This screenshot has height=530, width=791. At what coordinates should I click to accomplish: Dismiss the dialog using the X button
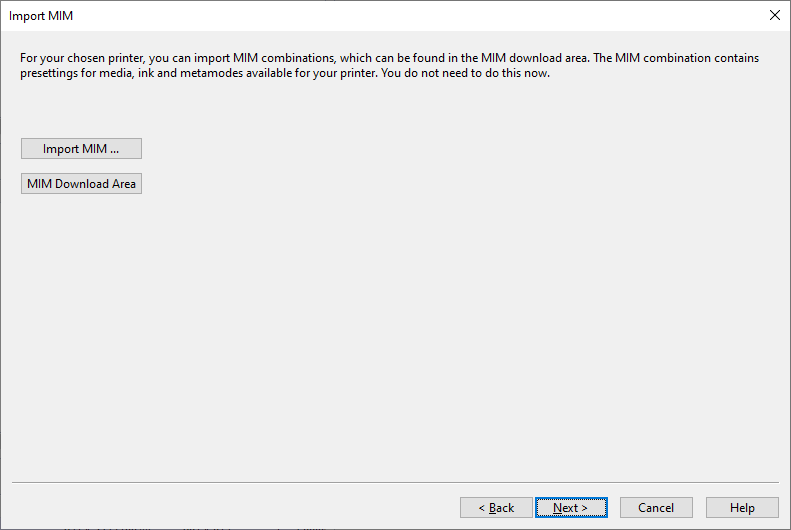coord(774,15)
